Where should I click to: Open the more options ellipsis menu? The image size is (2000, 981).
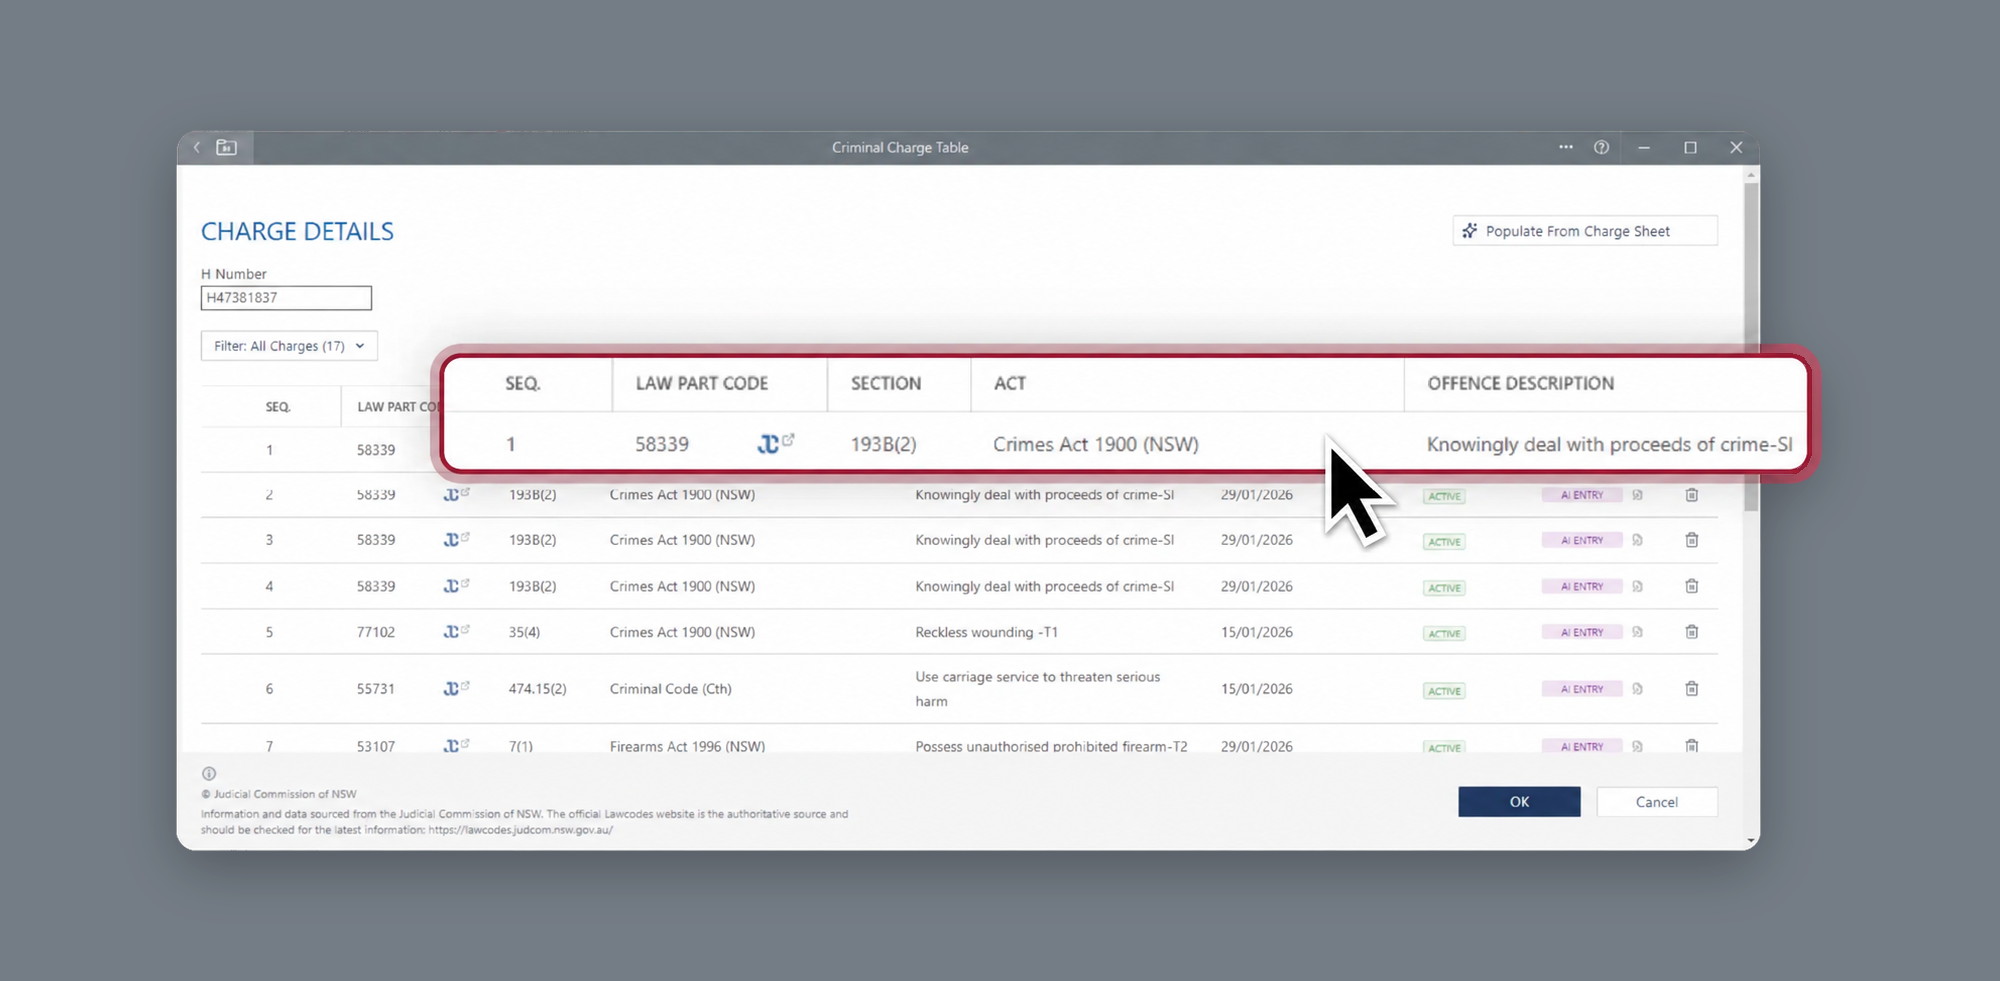click(1566, 147)
